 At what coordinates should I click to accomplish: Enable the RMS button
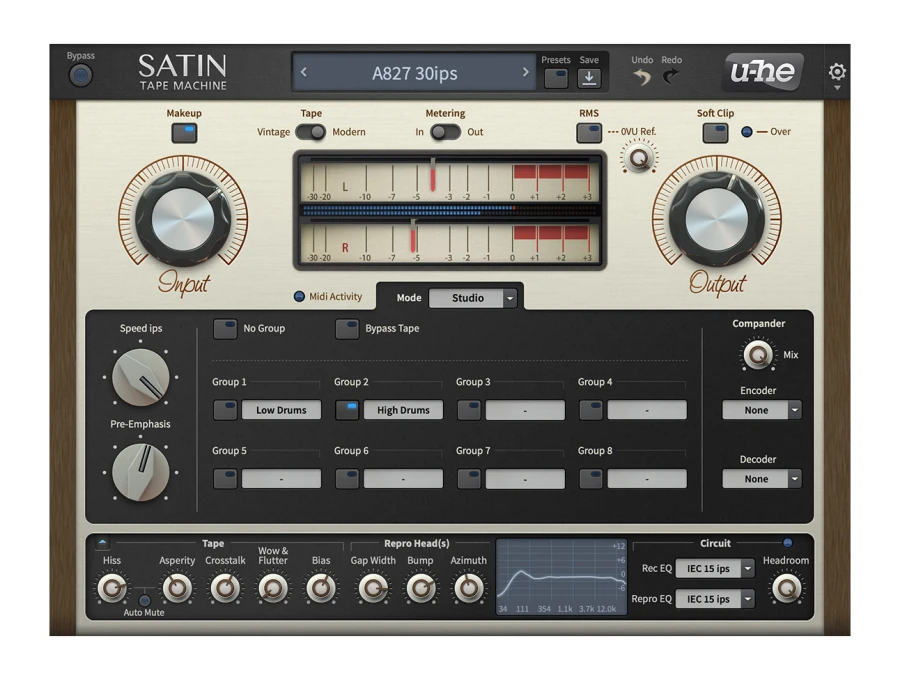tap(589, 133)
